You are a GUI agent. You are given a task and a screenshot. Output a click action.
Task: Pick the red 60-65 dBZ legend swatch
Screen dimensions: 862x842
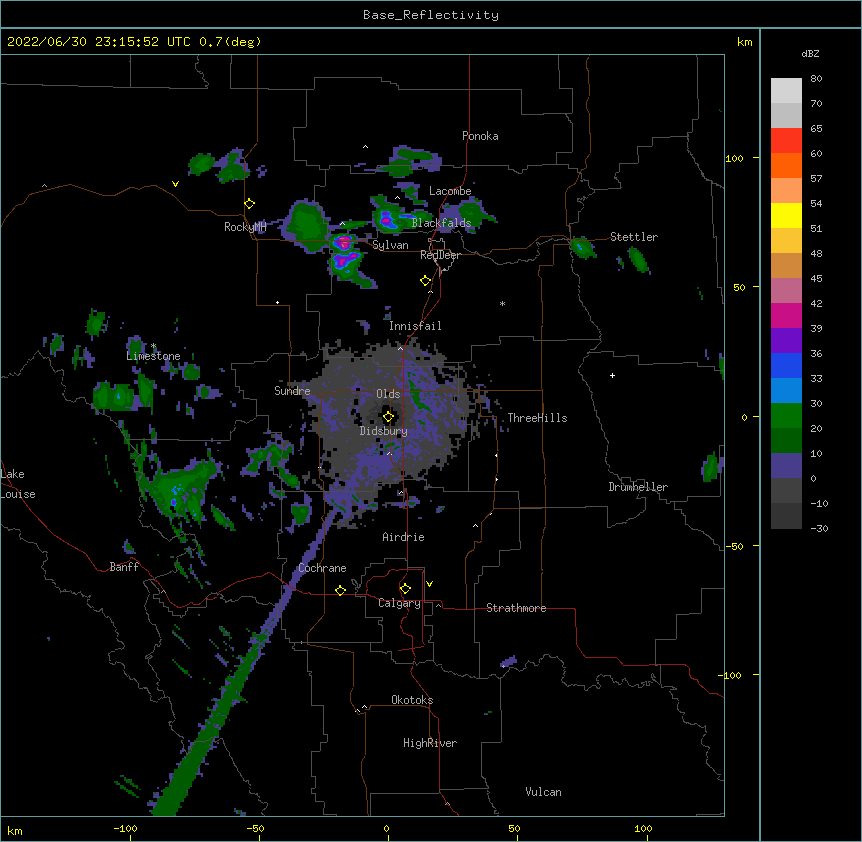pyautogui.click(x=786, y=141)
